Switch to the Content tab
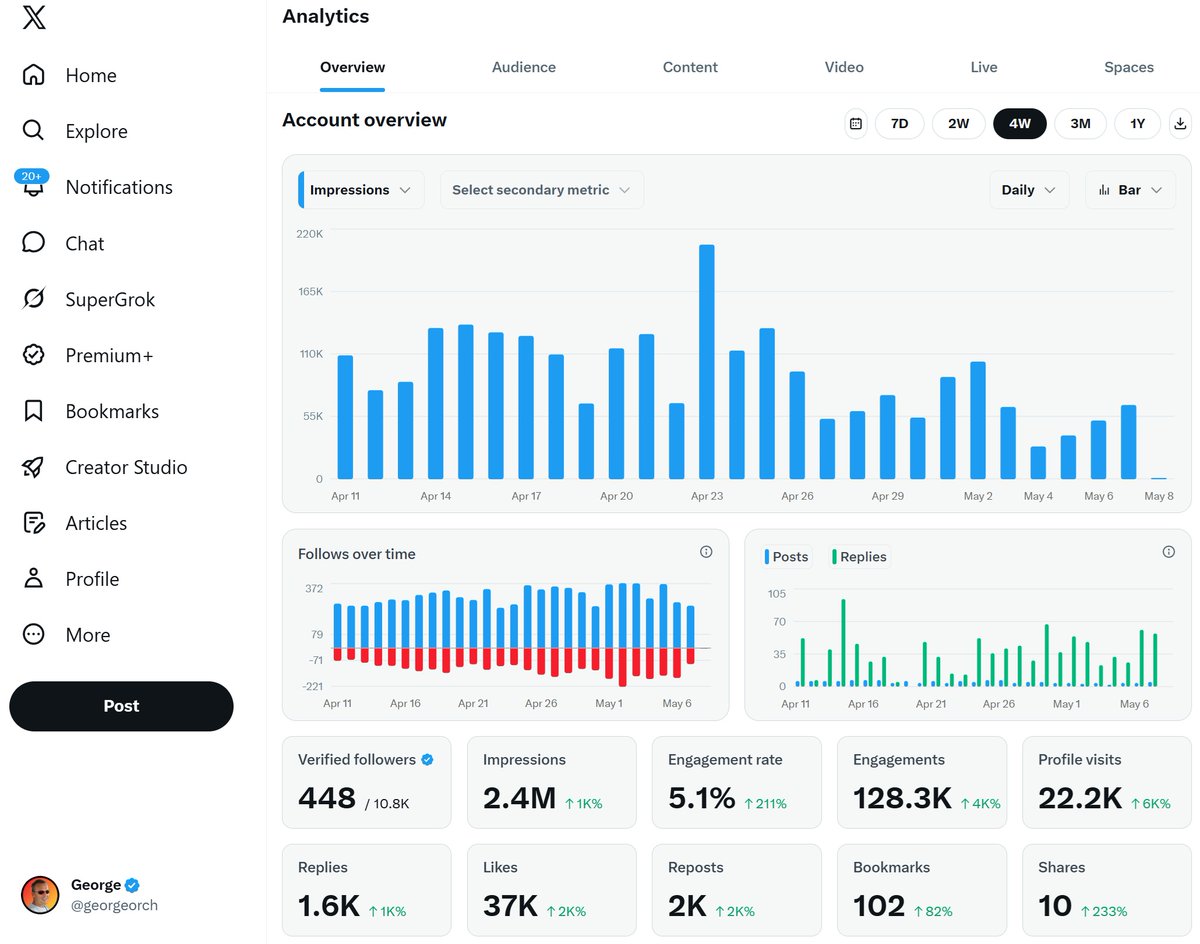Viewport: 1200px width, 944px height. tap(690, 67)
